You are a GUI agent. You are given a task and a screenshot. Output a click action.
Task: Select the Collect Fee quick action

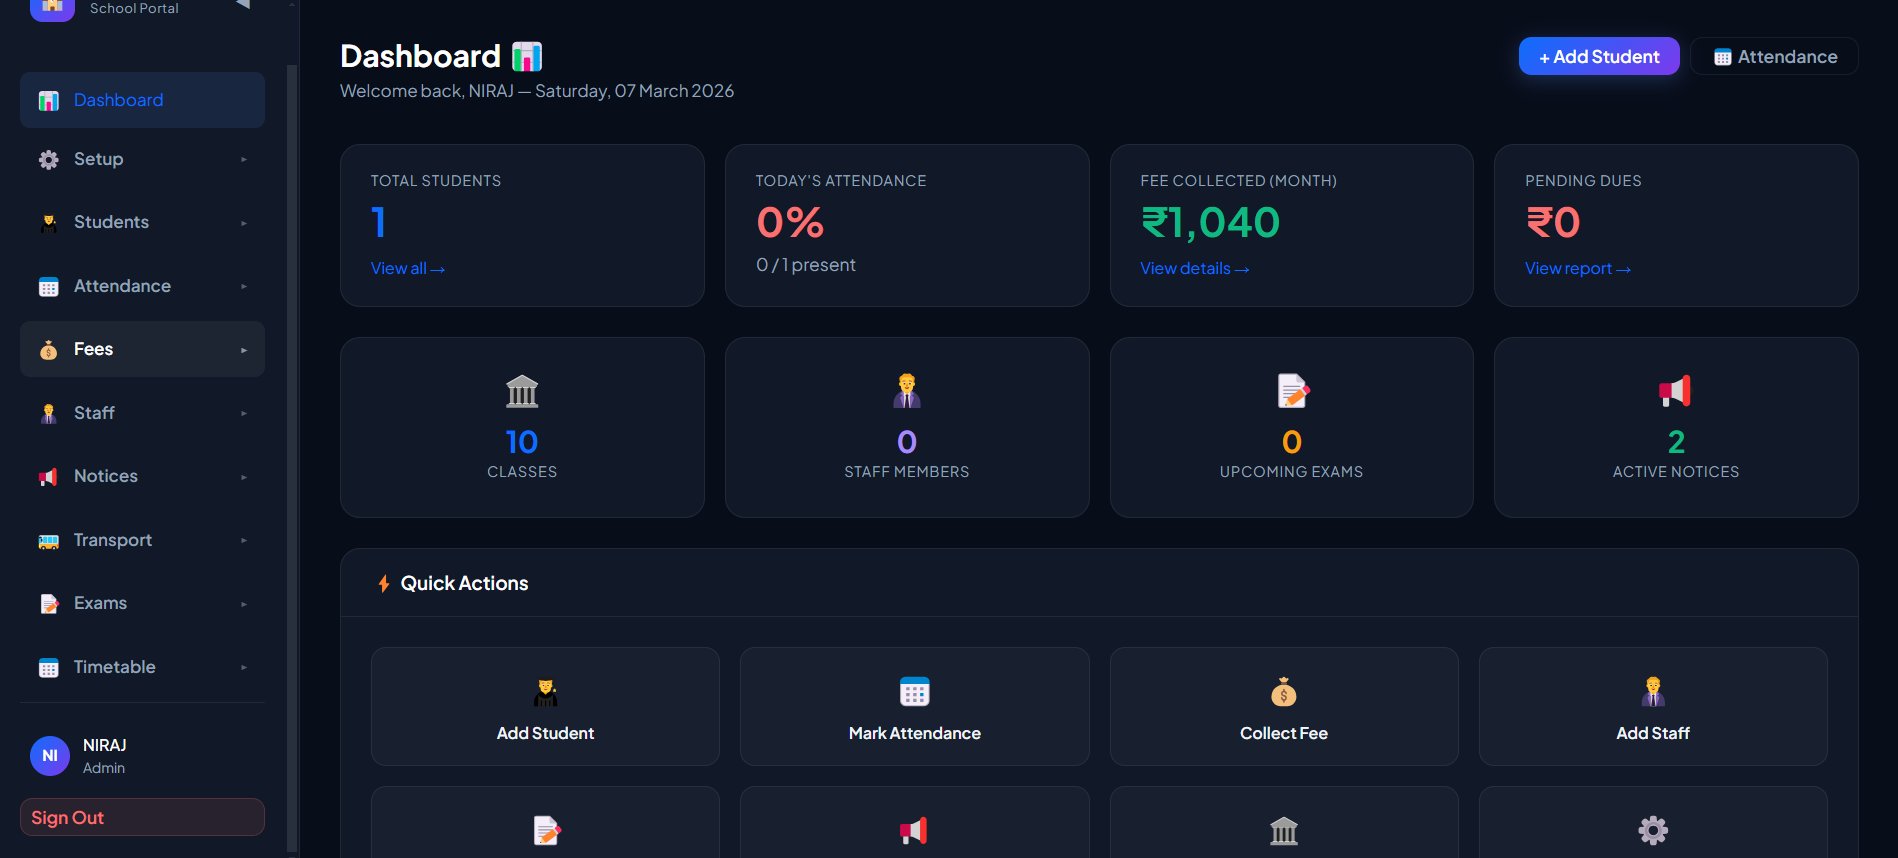pos(1284,707)
